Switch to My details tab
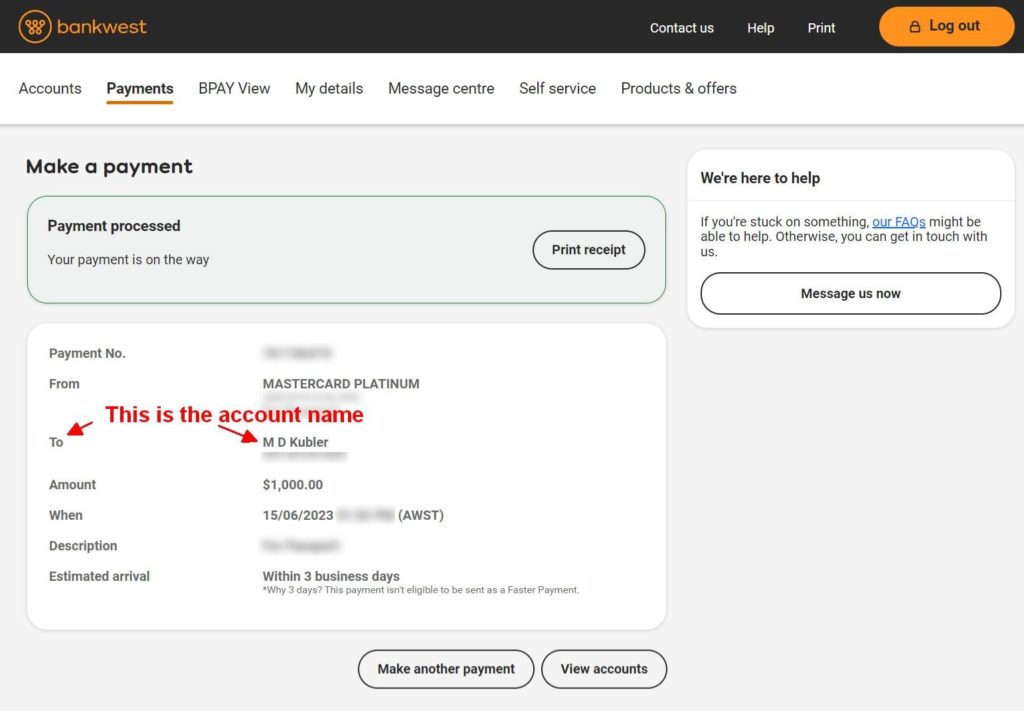1024x711 pixels. 329,88
